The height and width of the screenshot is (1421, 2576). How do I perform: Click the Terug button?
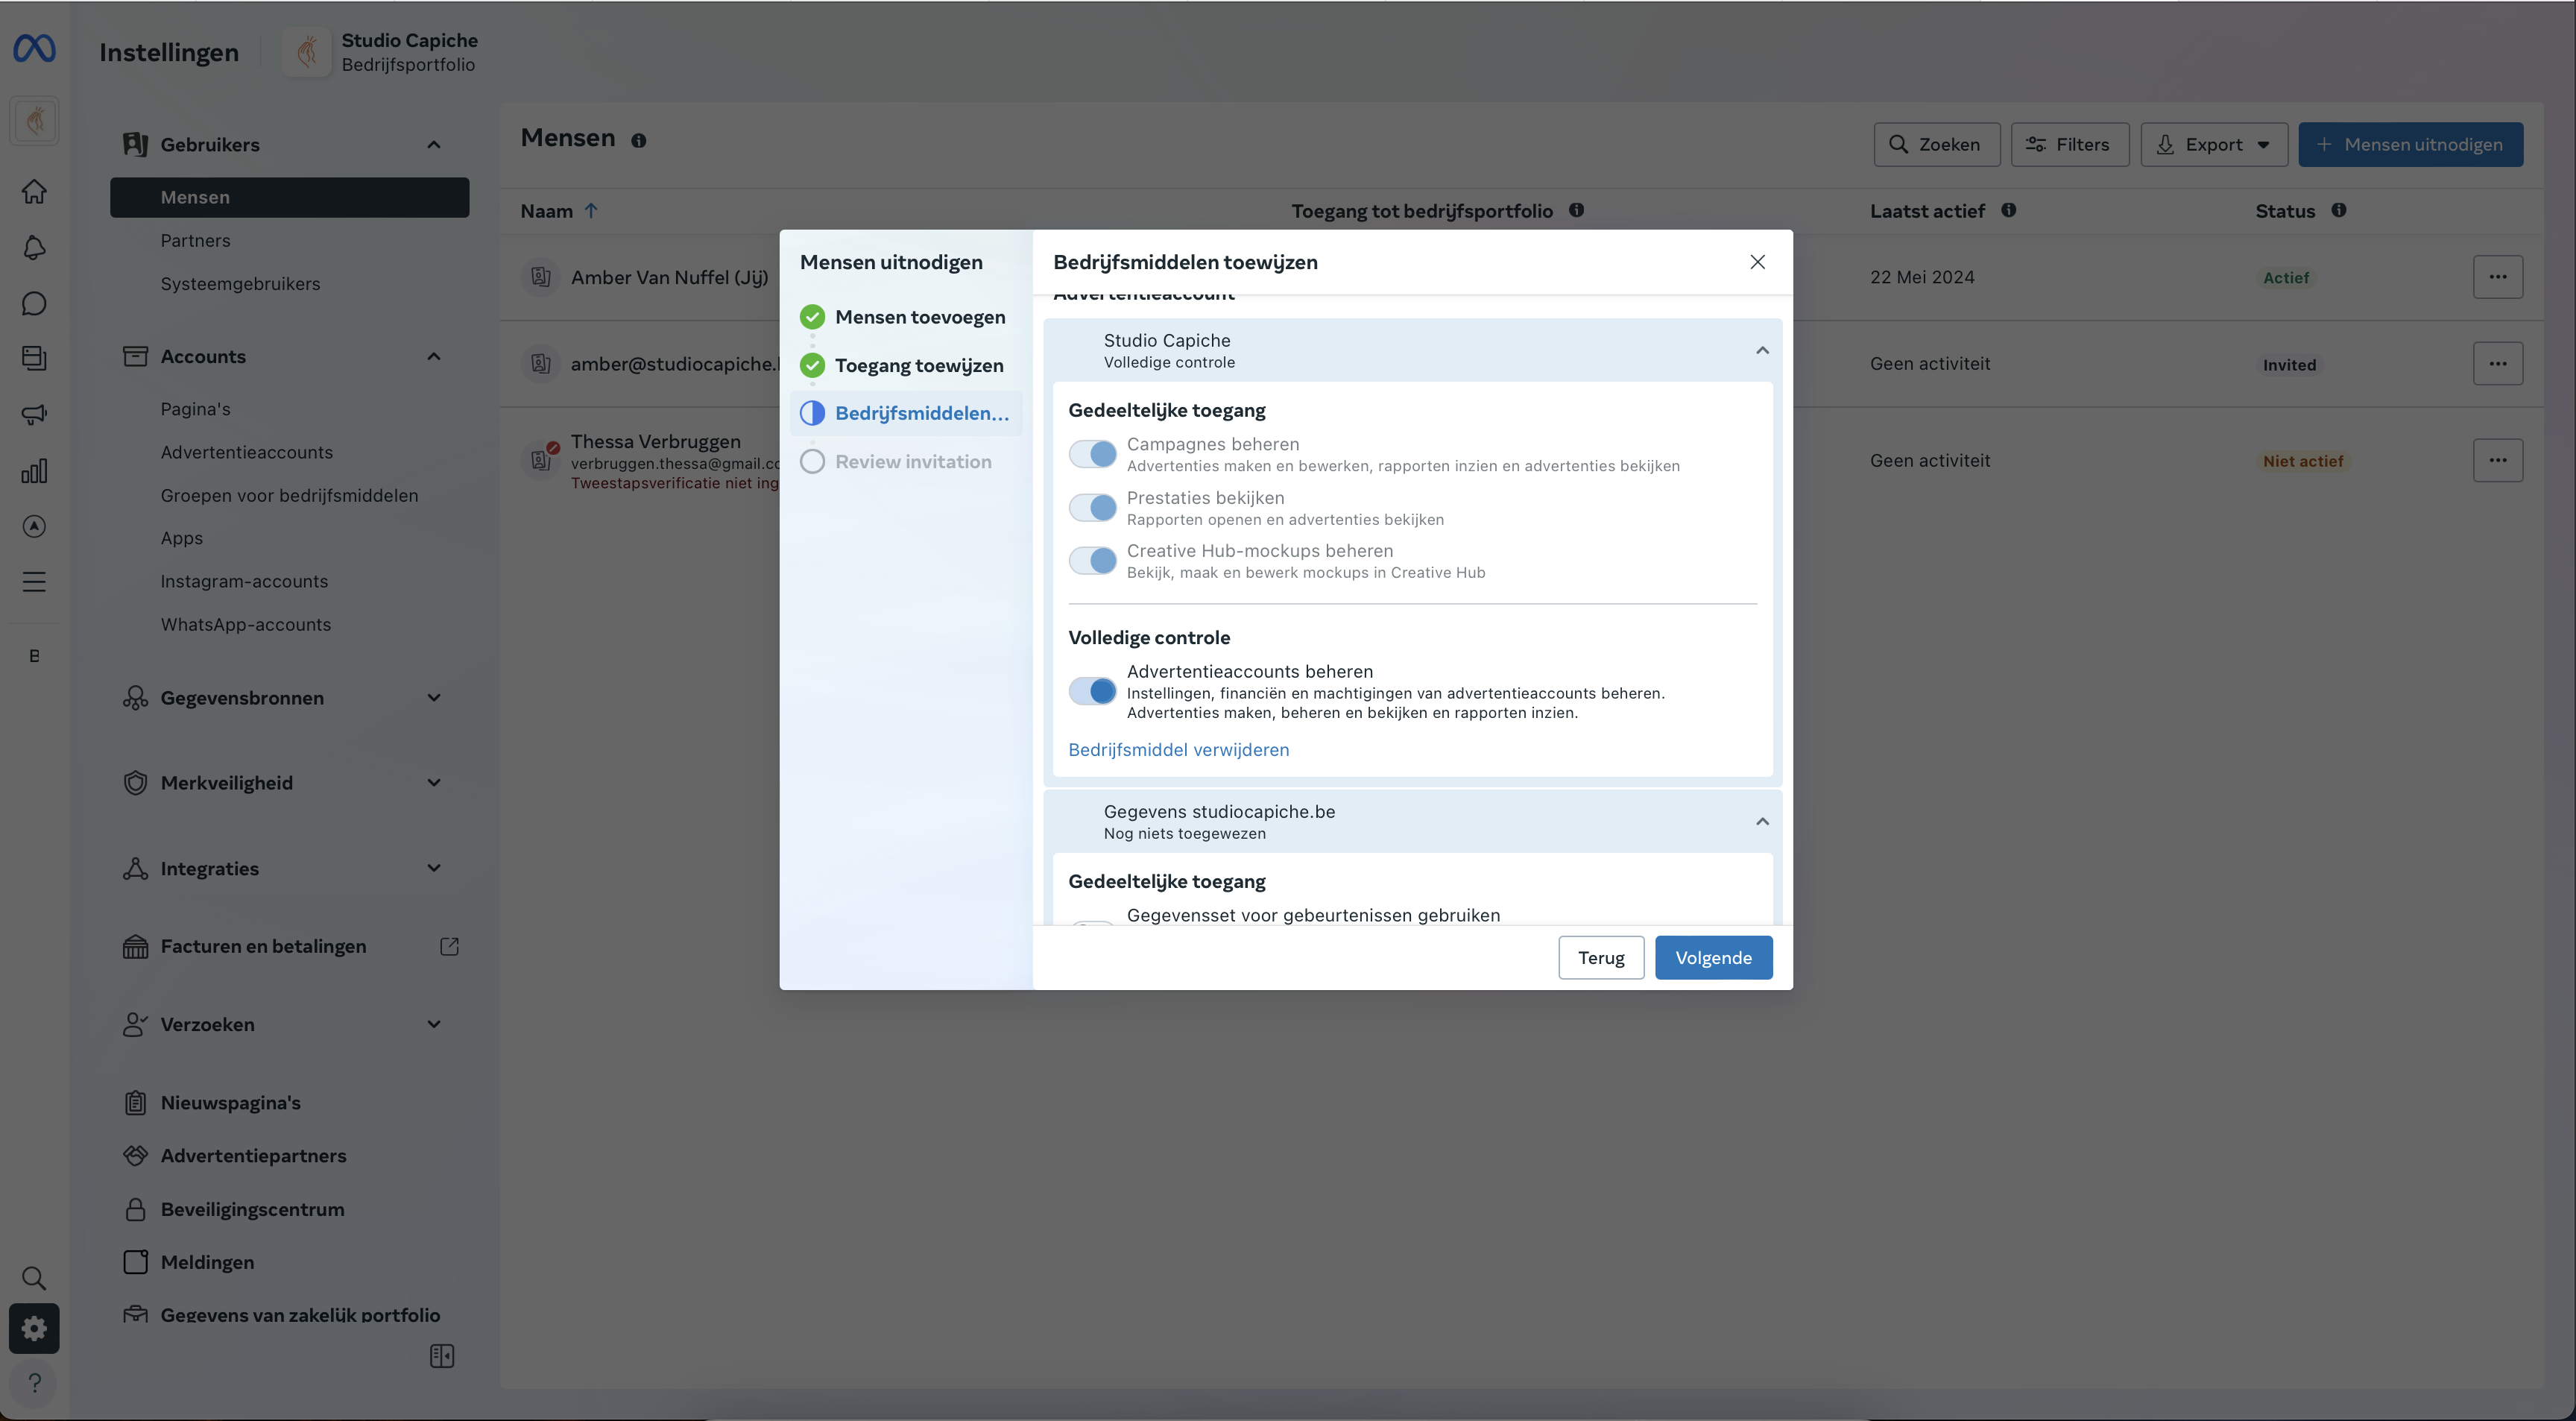(1601, 958)
